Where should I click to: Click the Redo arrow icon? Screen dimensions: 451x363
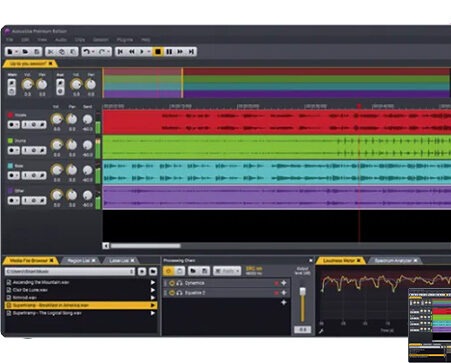[x=102, y=52]
